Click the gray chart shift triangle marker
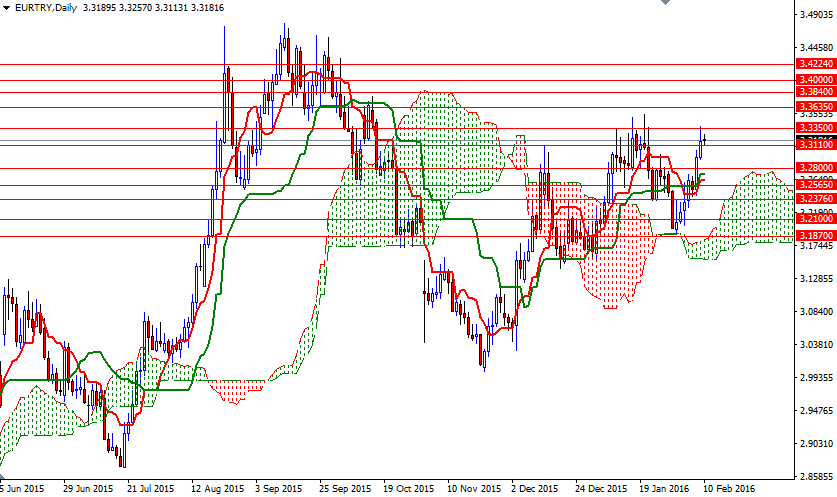Viewport: 837px width, 497px height. click(665, 2)
